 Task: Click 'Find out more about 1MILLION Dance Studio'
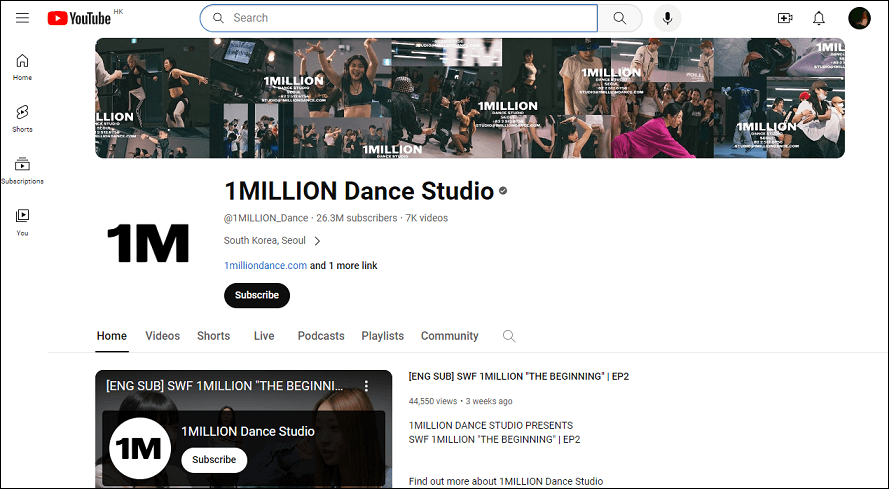coord(506,482)
